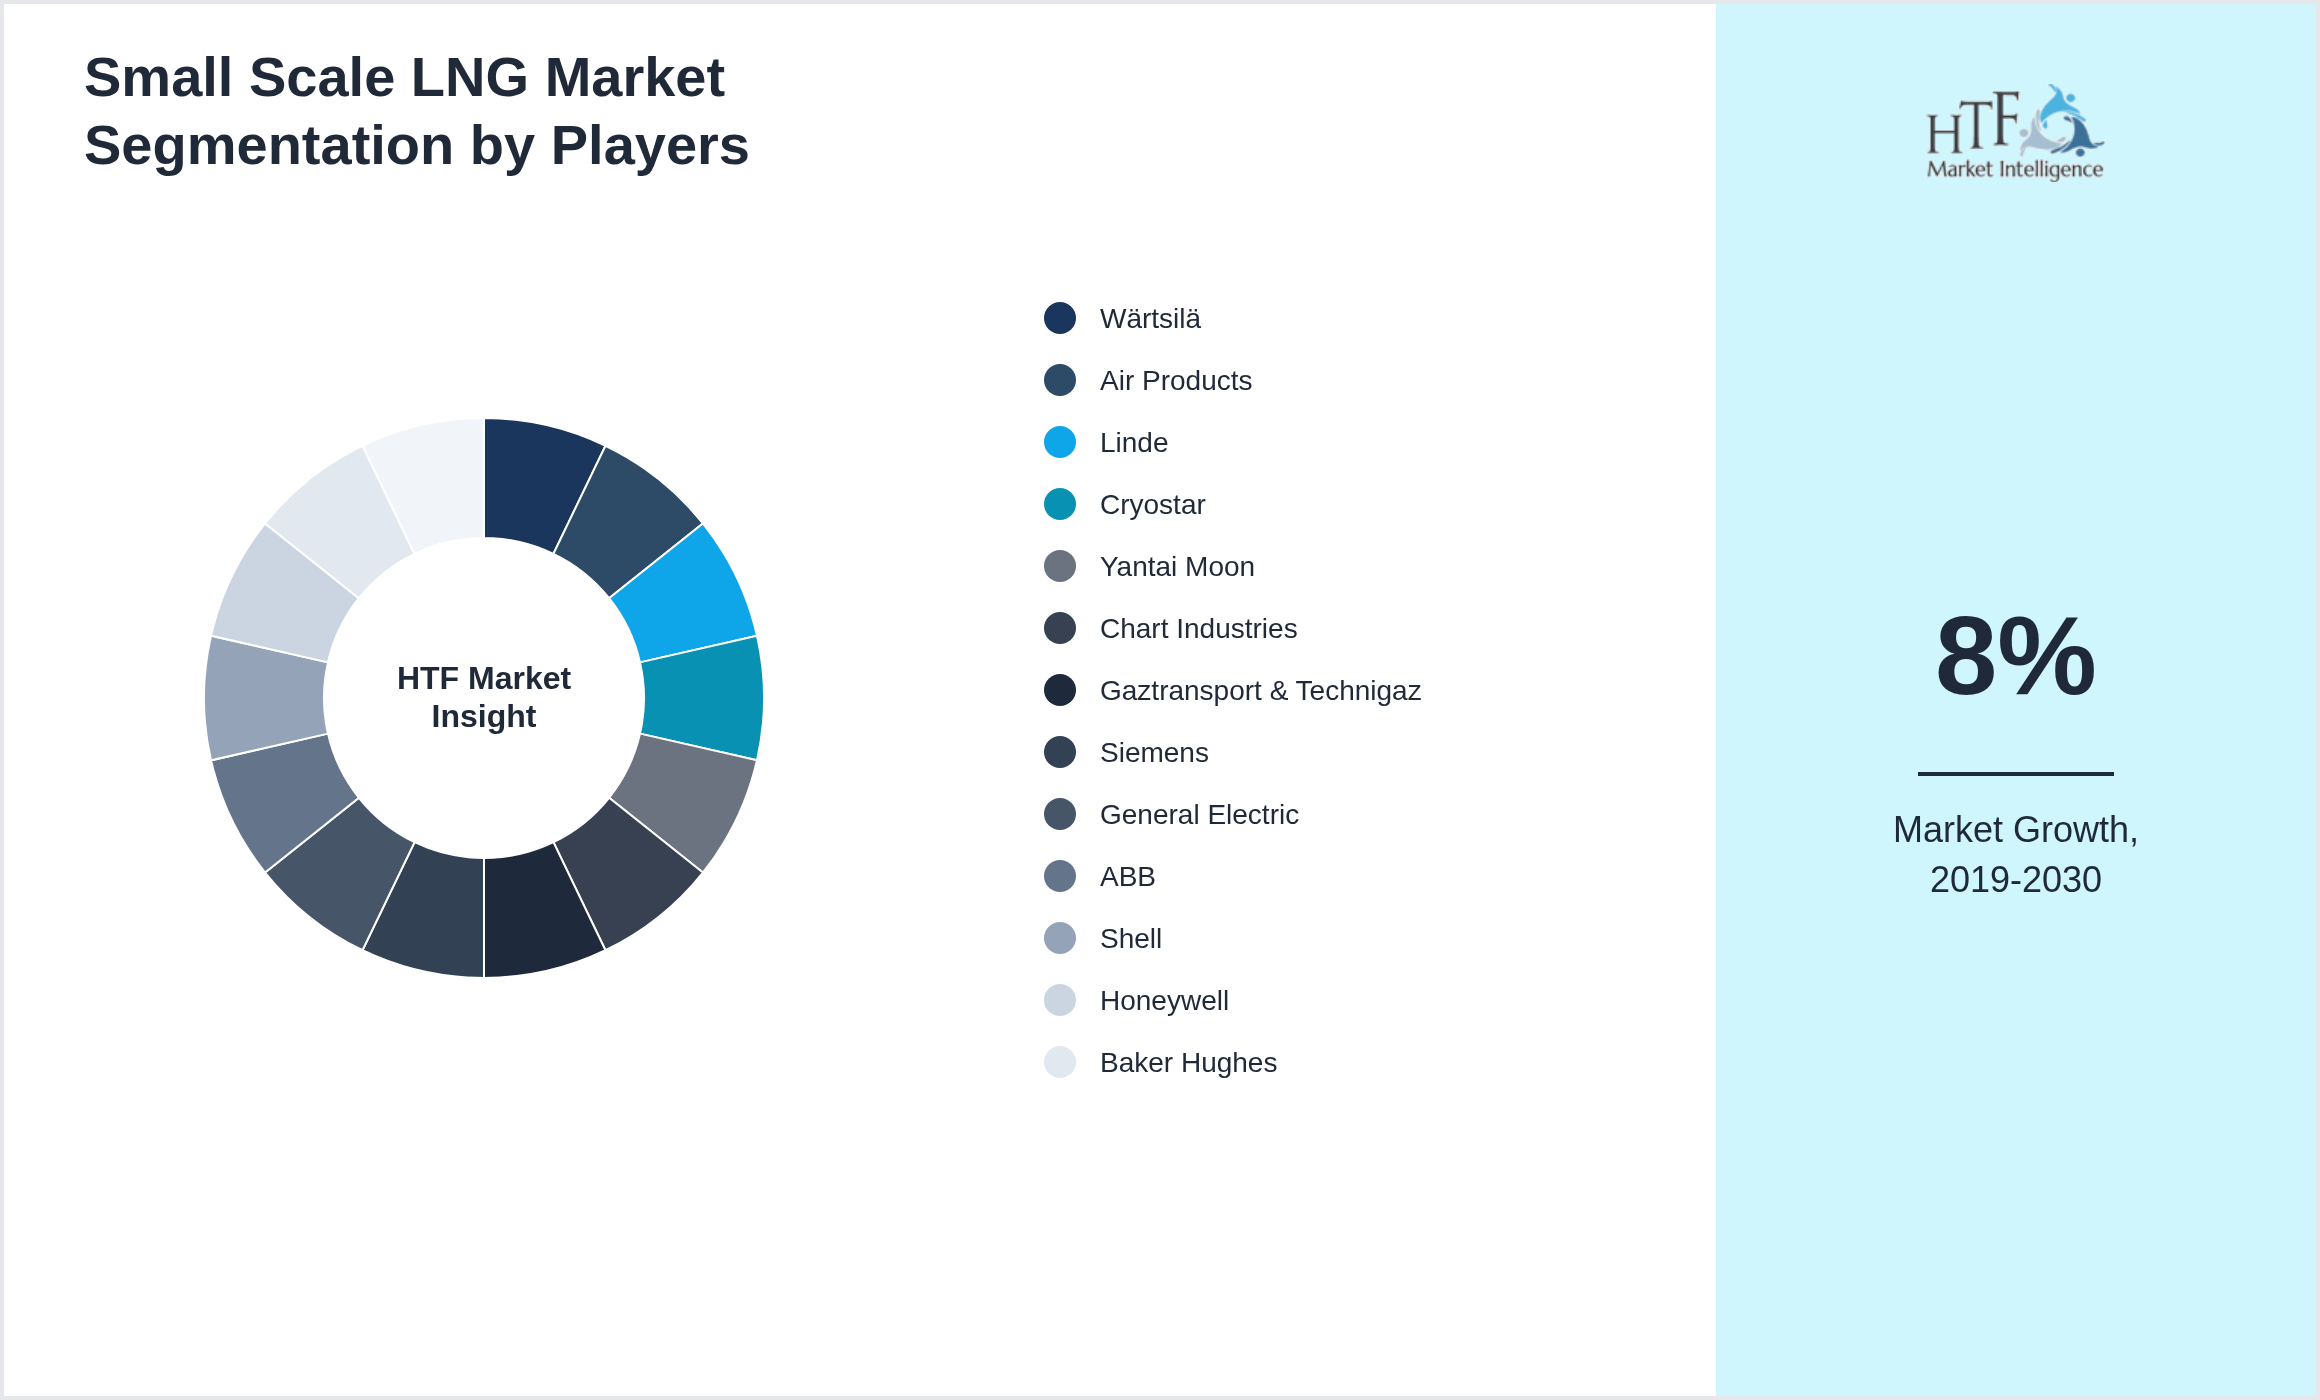This screenshot has width=2320, height=1400.
Task: Click the HTF Market Insight center text
Action: (x=484, y=697)
